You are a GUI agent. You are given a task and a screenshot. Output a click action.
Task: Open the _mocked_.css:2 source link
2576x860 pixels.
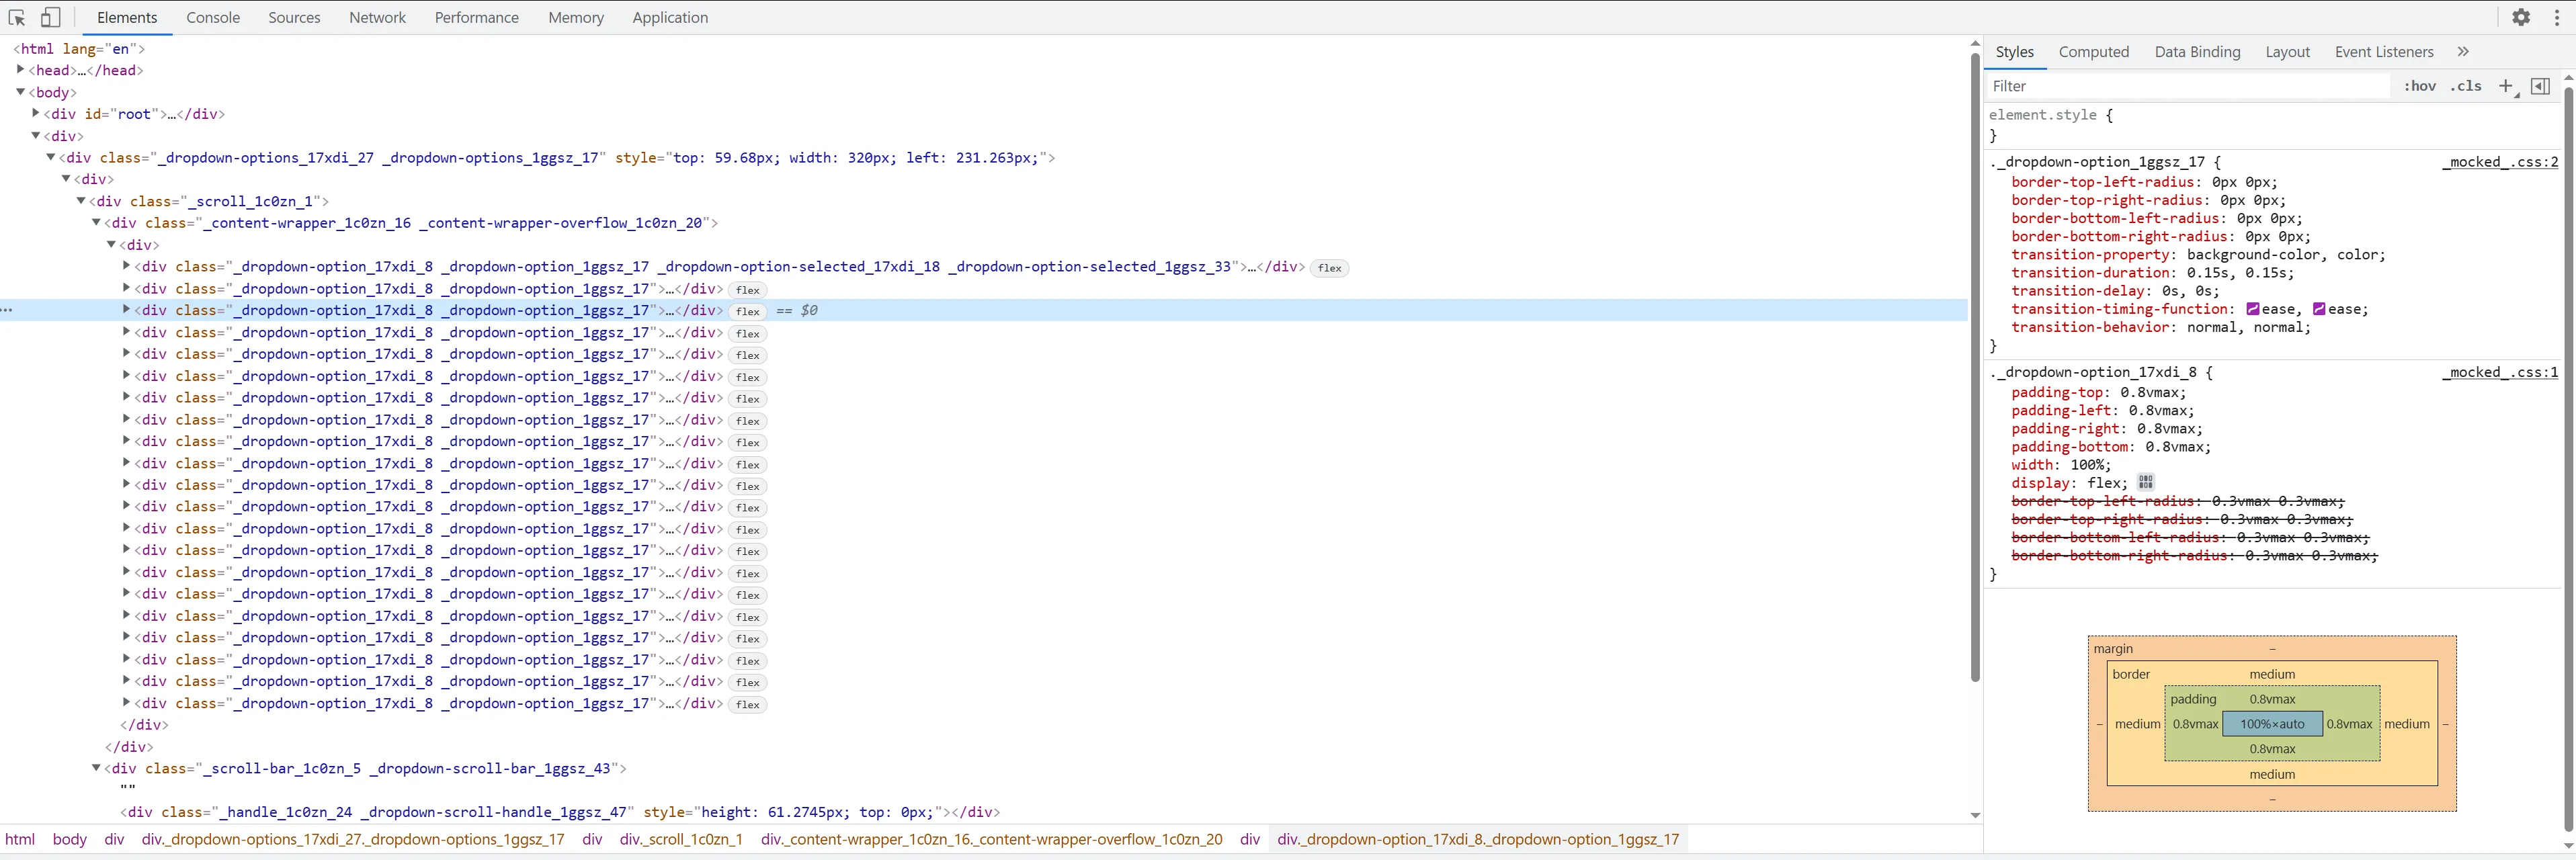point(2500,162)
